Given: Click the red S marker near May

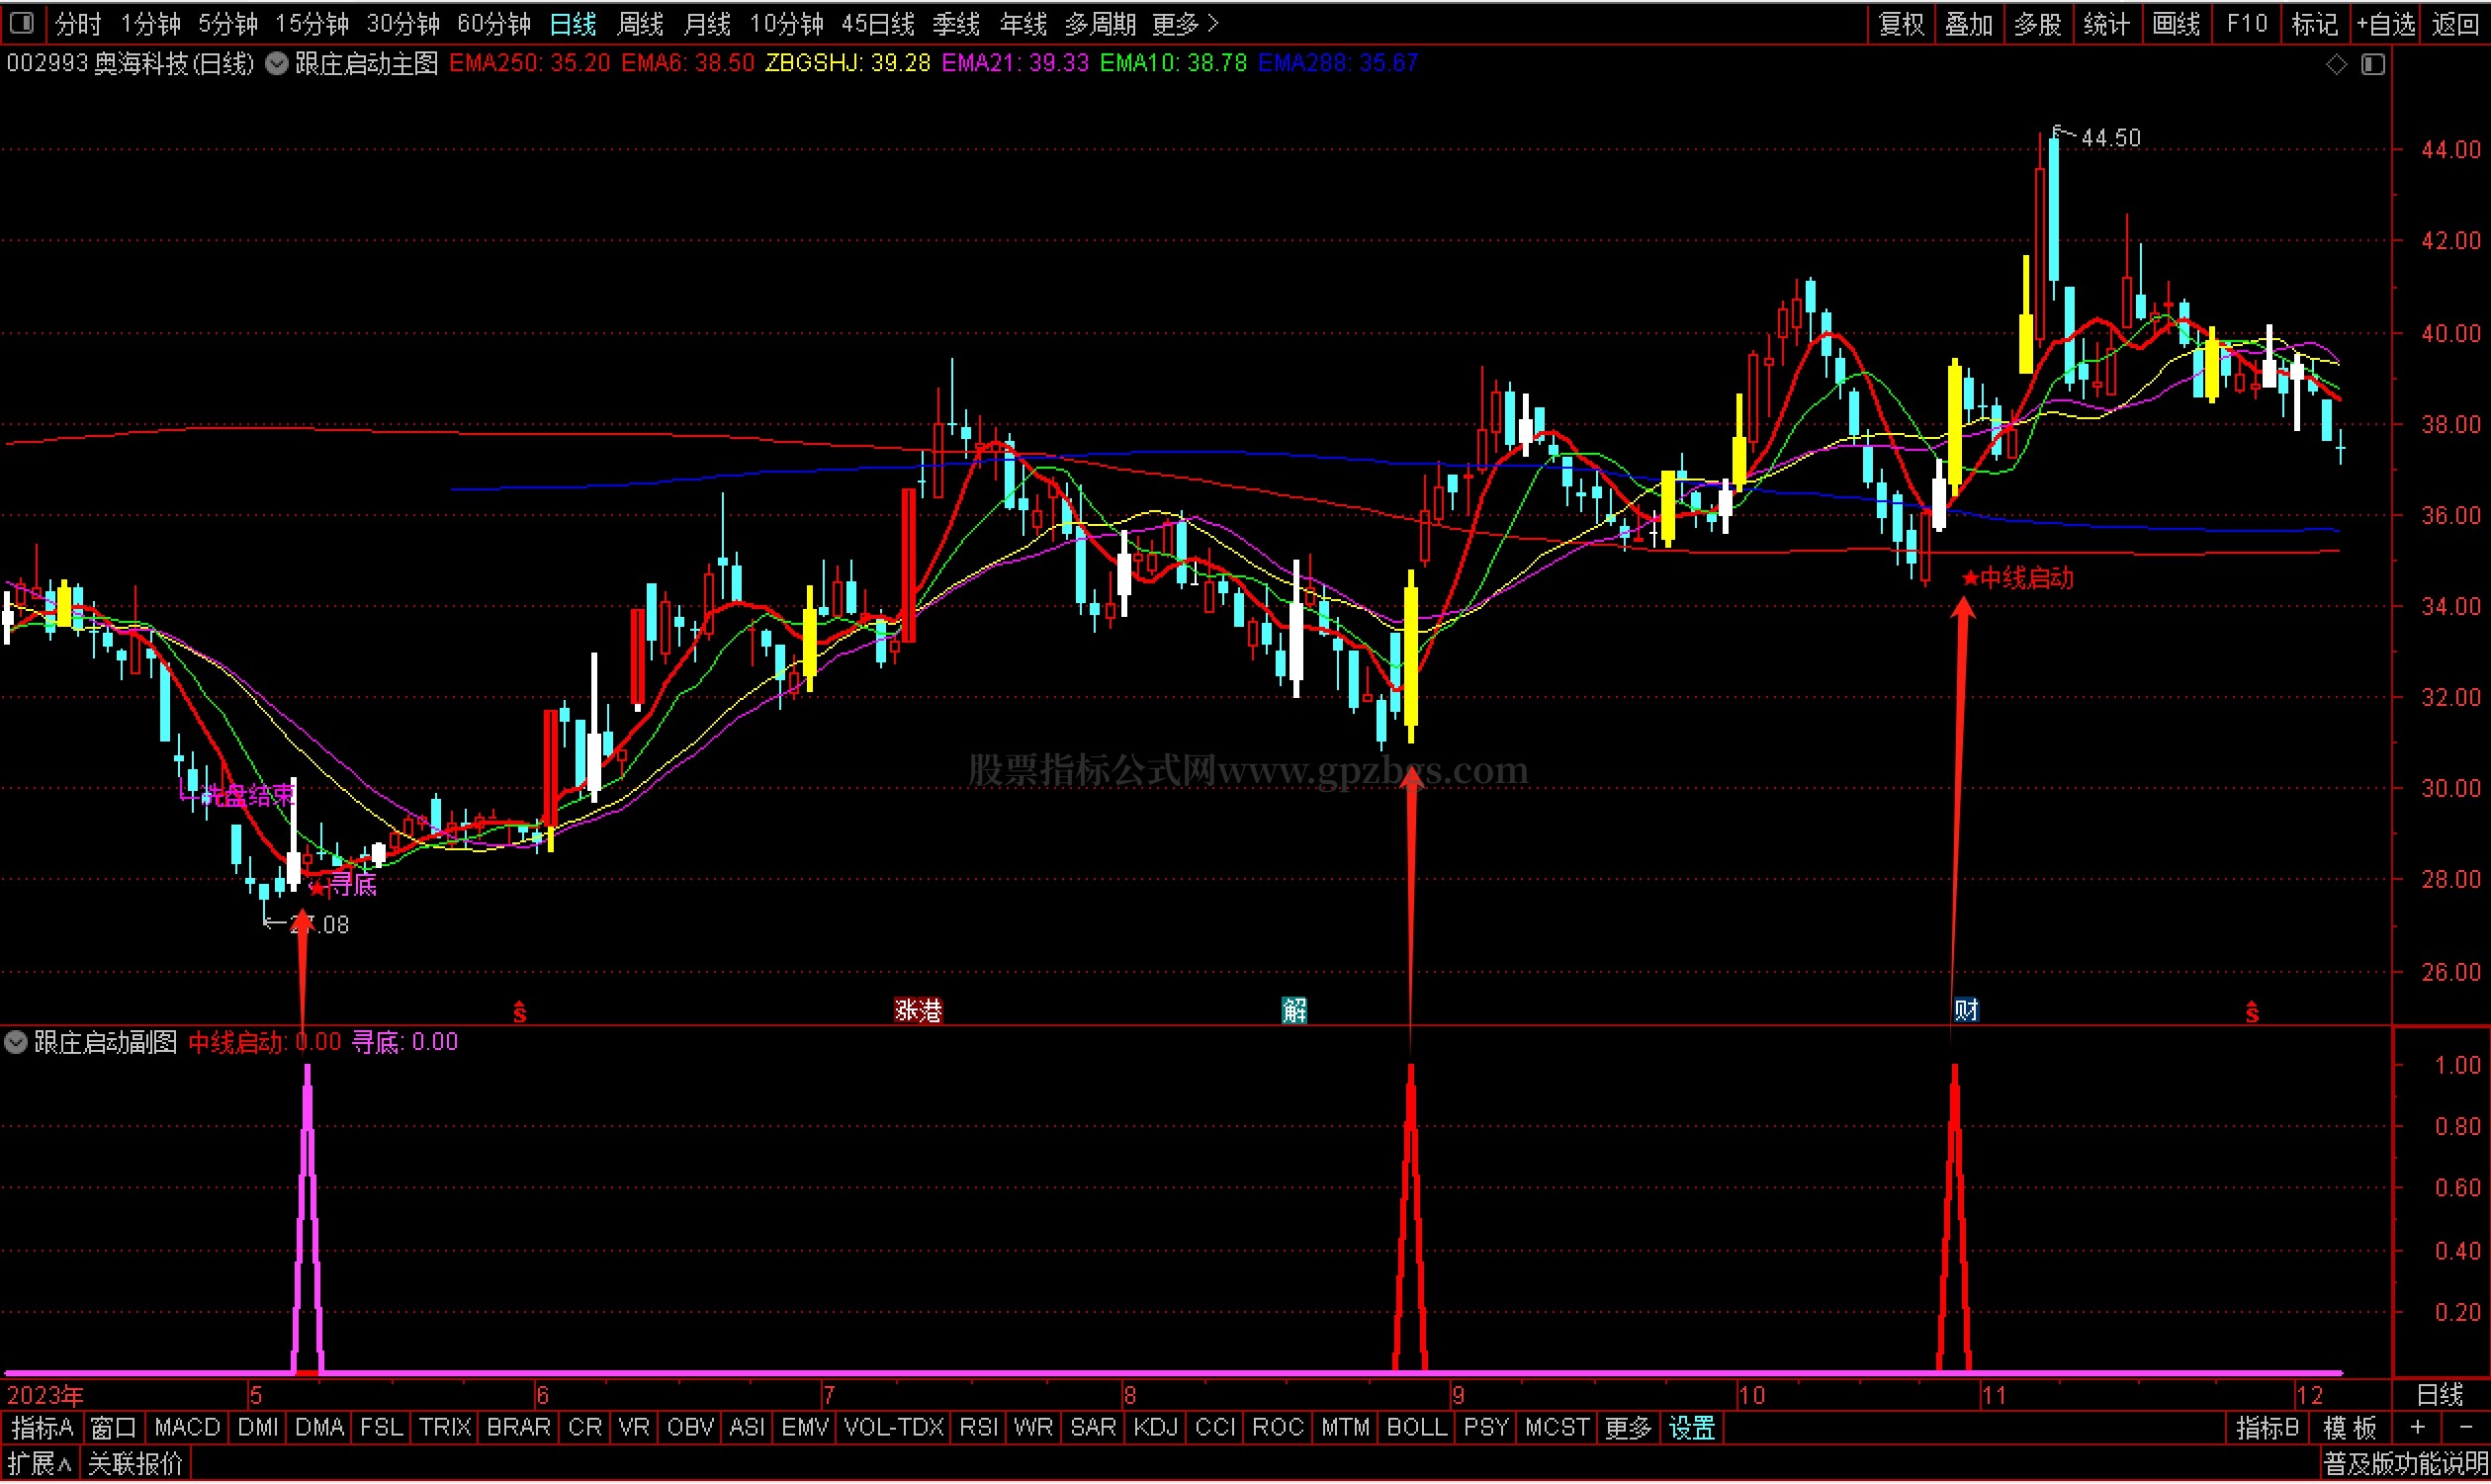Looking at the screenshot, I should coord(520,1013).
